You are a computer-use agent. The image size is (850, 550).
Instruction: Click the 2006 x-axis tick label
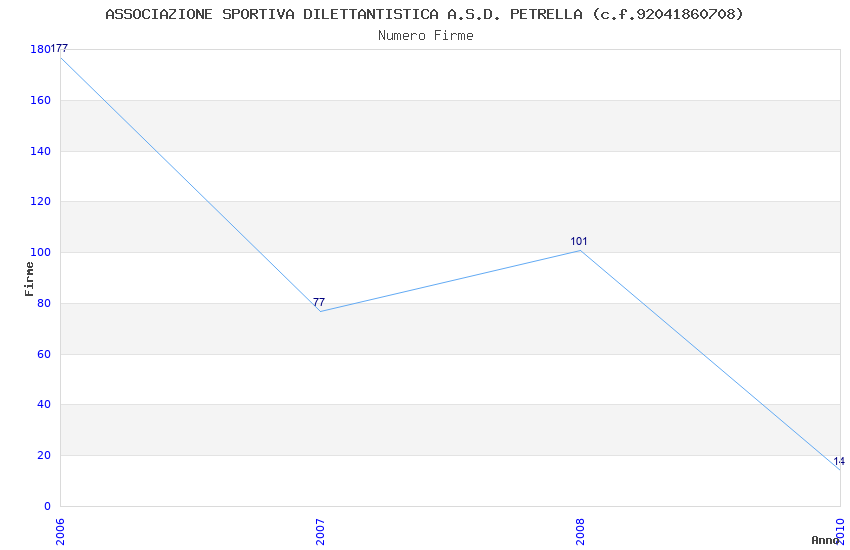pyautogui.click(x=61, y=531)
